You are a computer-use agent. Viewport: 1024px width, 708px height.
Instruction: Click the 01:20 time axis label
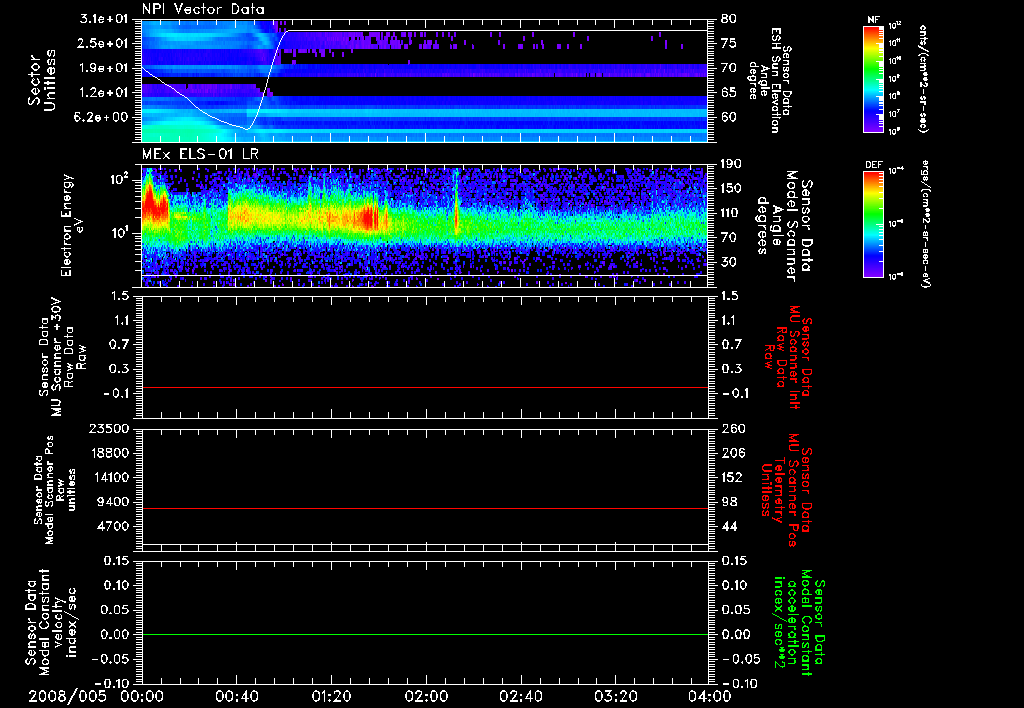click(x=331, y=696)
